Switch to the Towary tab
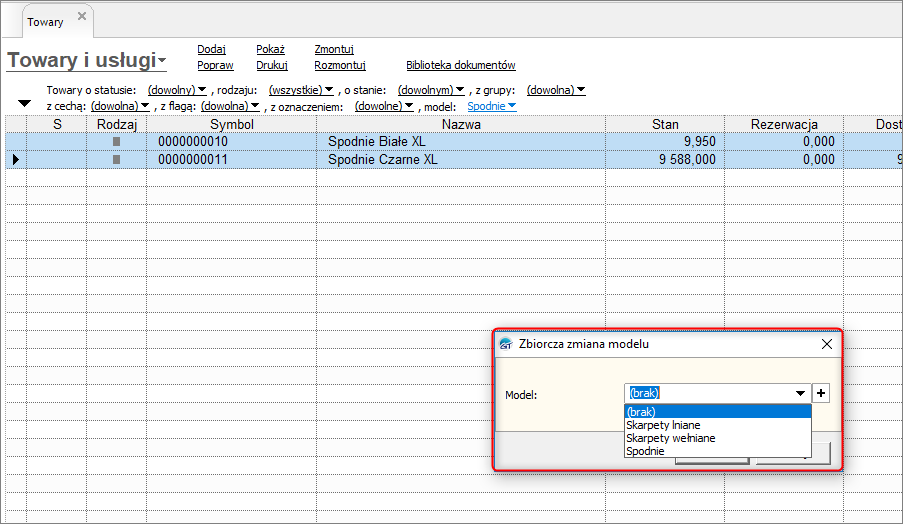The width and height of the screenshot is (903, 524). click(x=45, y=22)
